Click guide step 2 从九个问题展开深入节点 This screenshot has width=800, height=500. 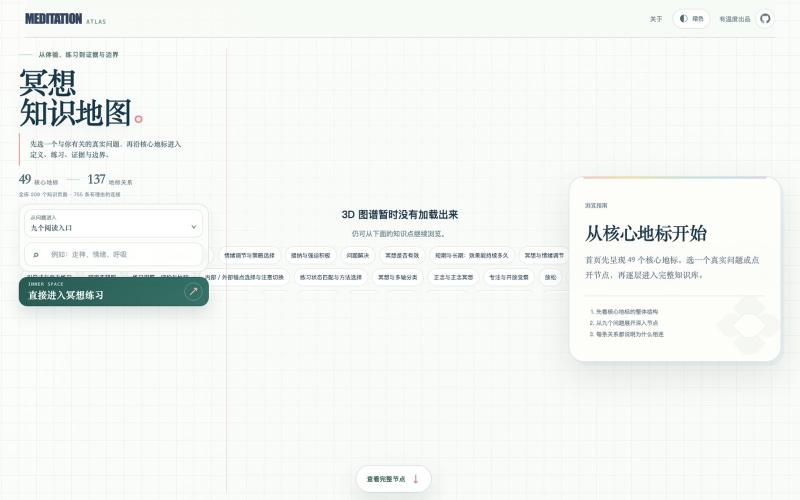click(x=624, y=323)
